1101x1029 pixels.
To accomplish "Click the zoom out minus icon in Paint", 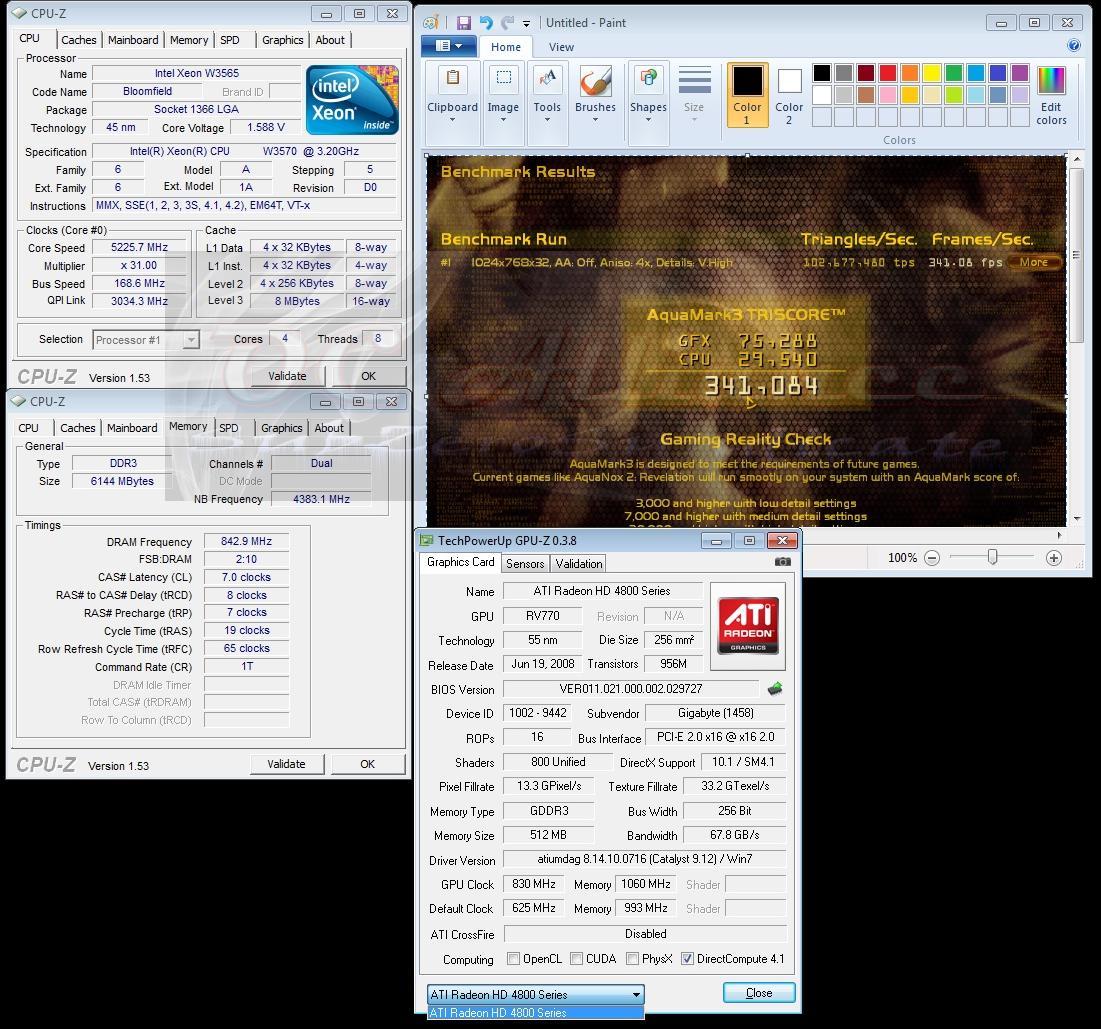I will point(932,558).
